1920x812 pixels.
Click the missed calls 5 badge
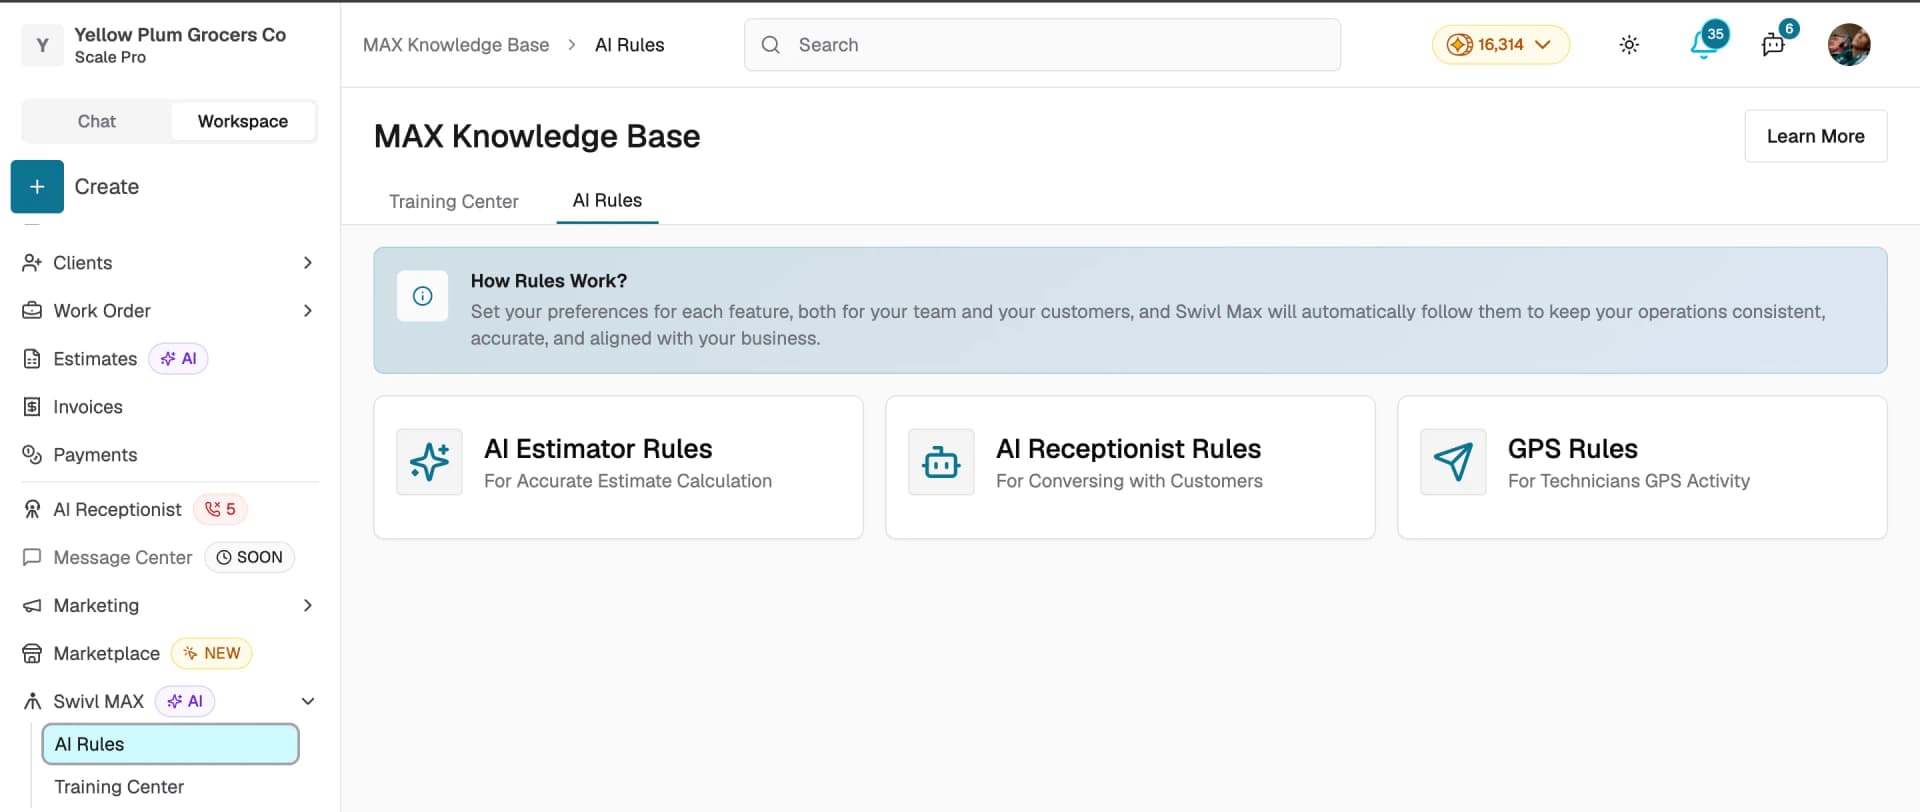[x=220, y=510]
